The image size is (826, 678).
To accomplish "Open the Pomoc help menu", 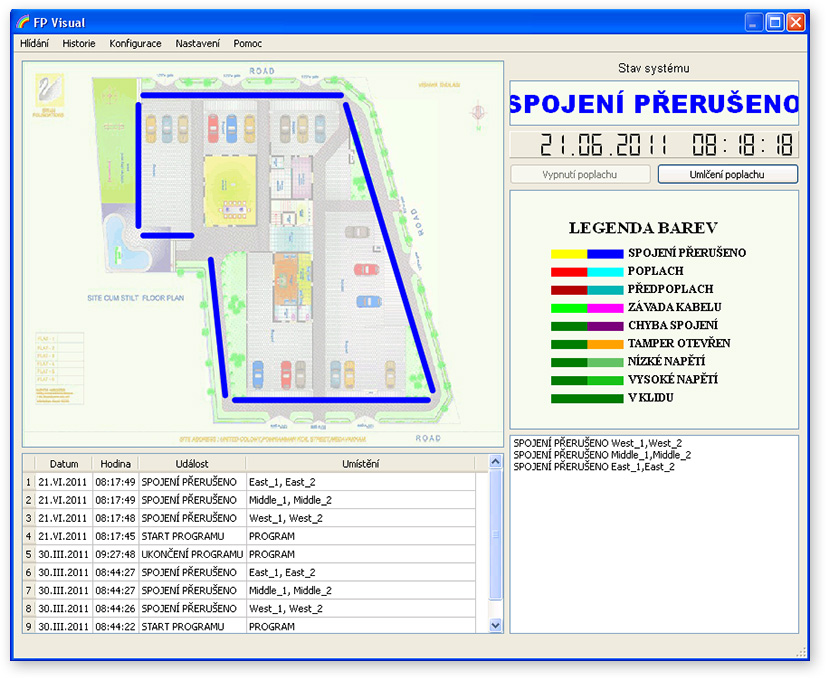I will coord(248,44).
